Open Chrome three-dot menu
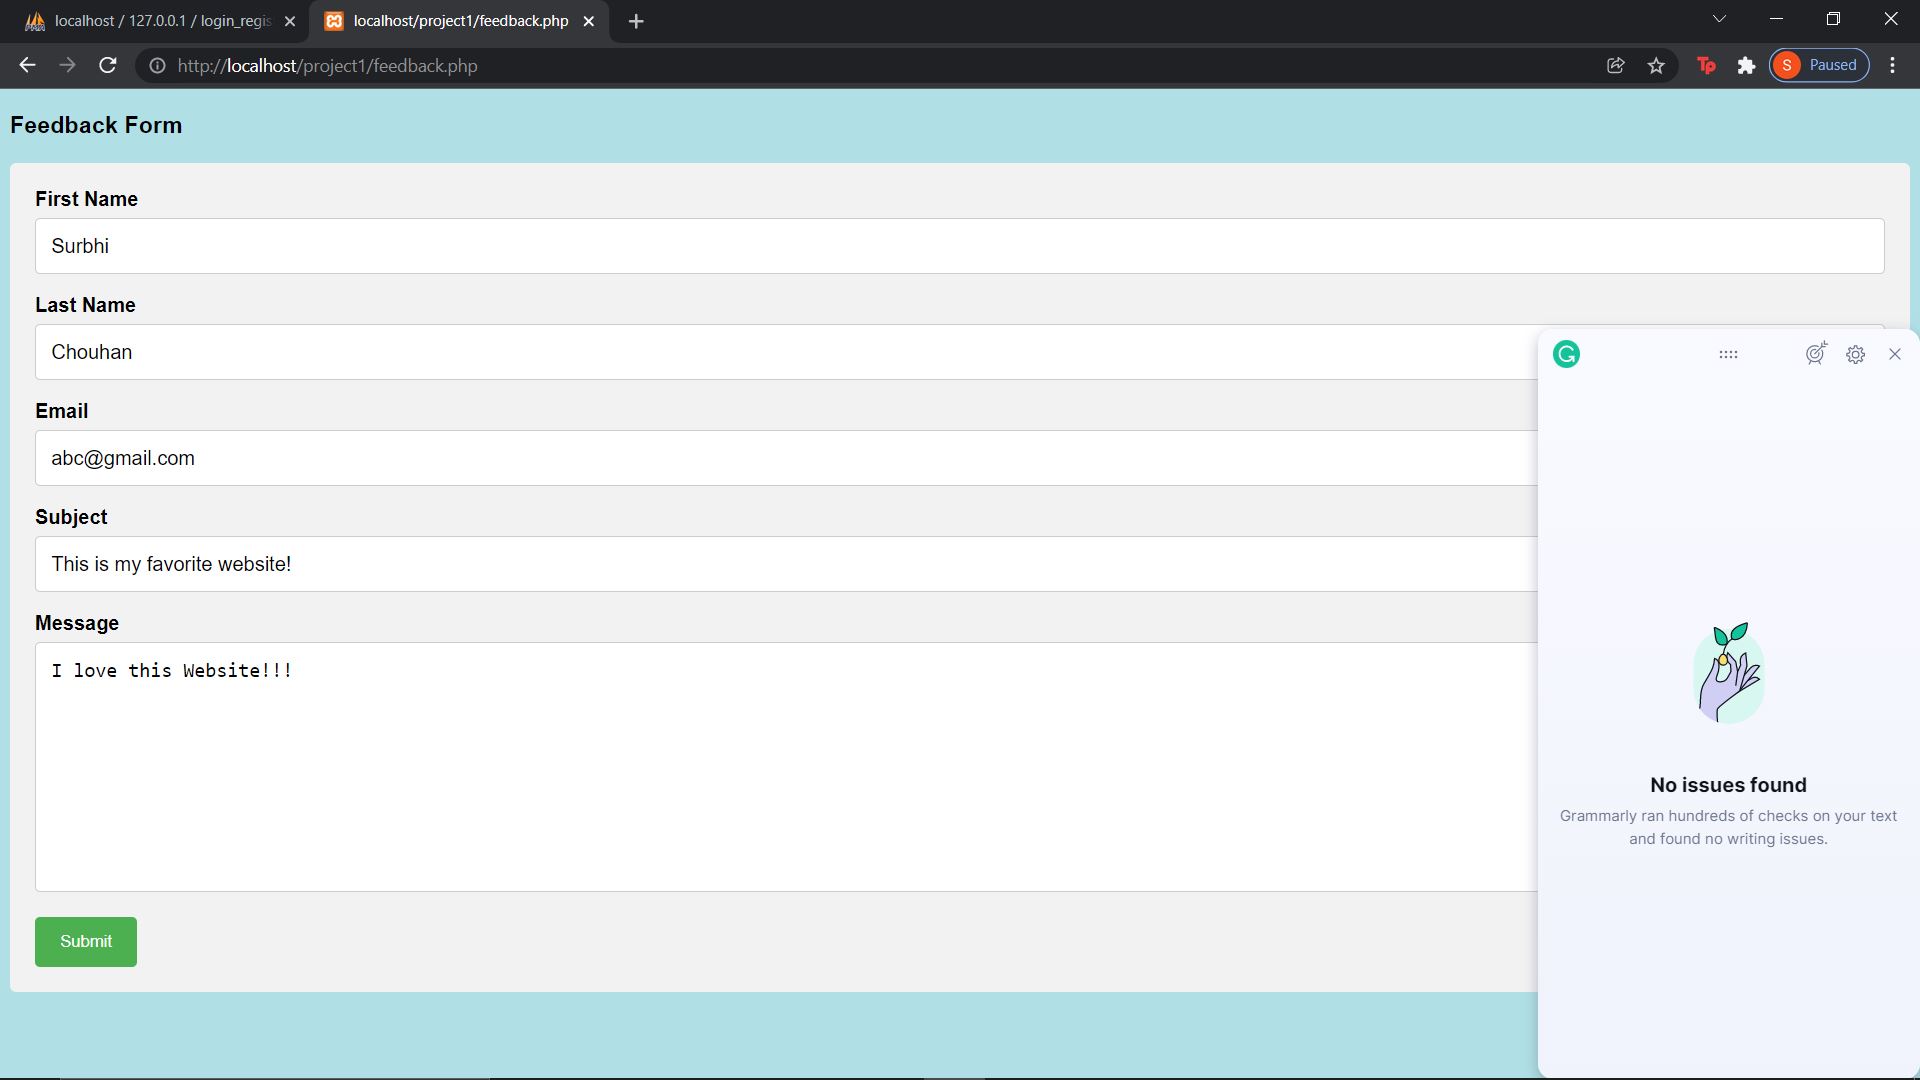The width and height of the screenshot is (1920, 1080). pyautogui.click(x=1892, y=65)
